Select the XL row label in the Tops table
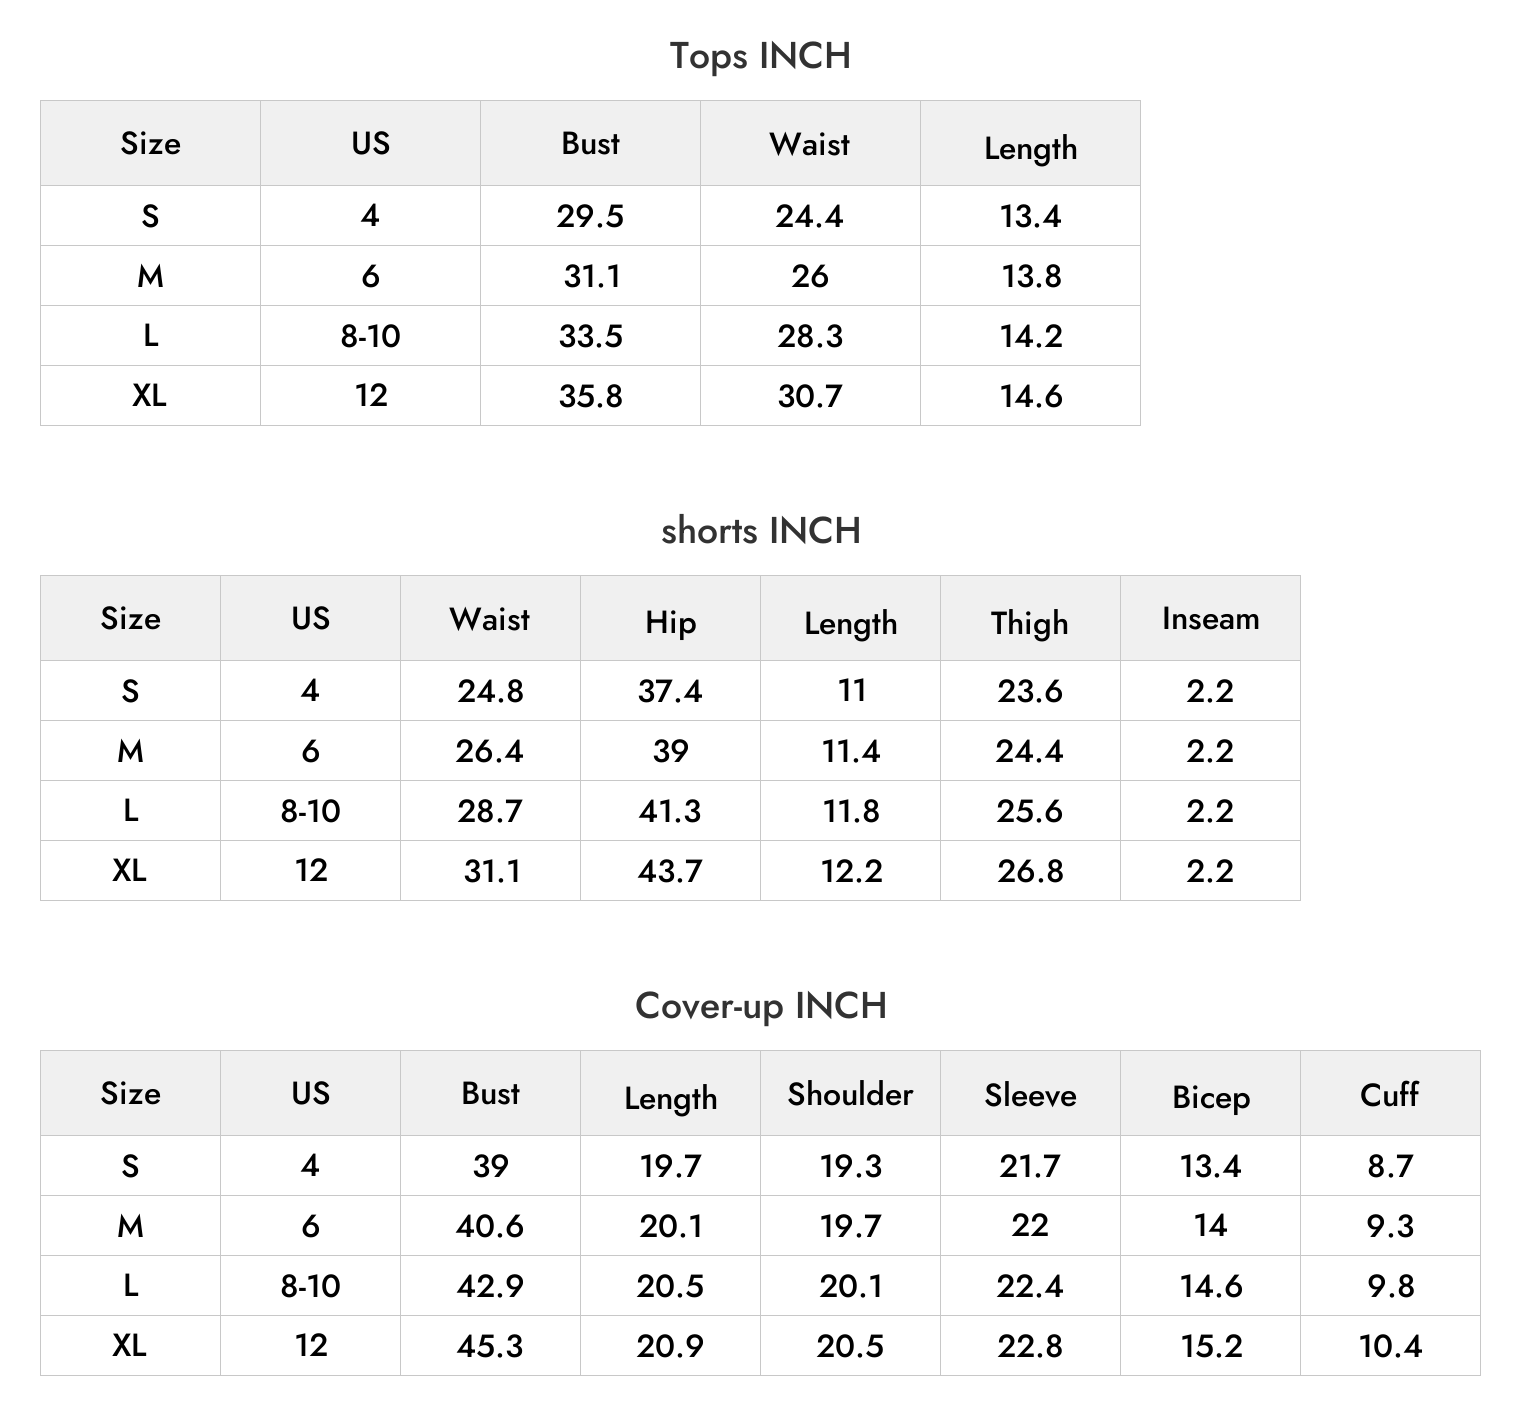This screenshot has width=1520, height=1415. pyautogui.click(x=150, y=396)
